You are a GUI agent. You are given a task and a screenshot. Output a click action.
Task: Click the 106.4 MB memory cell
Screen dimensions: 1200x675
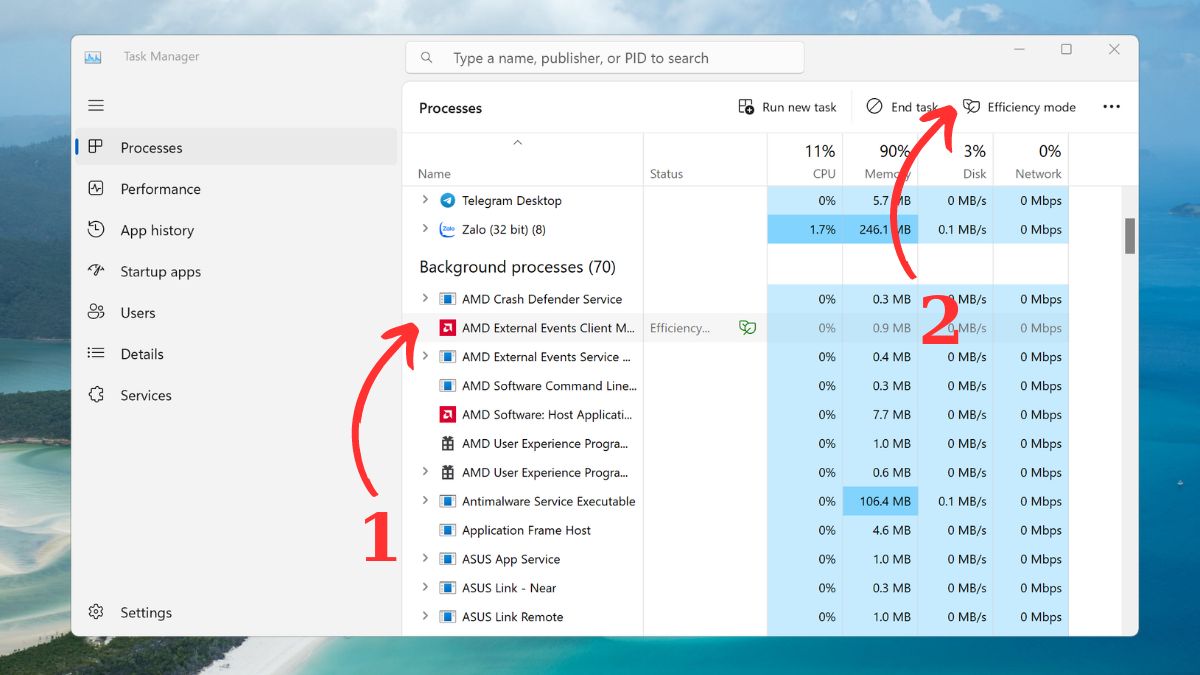[x=880, y=501]
